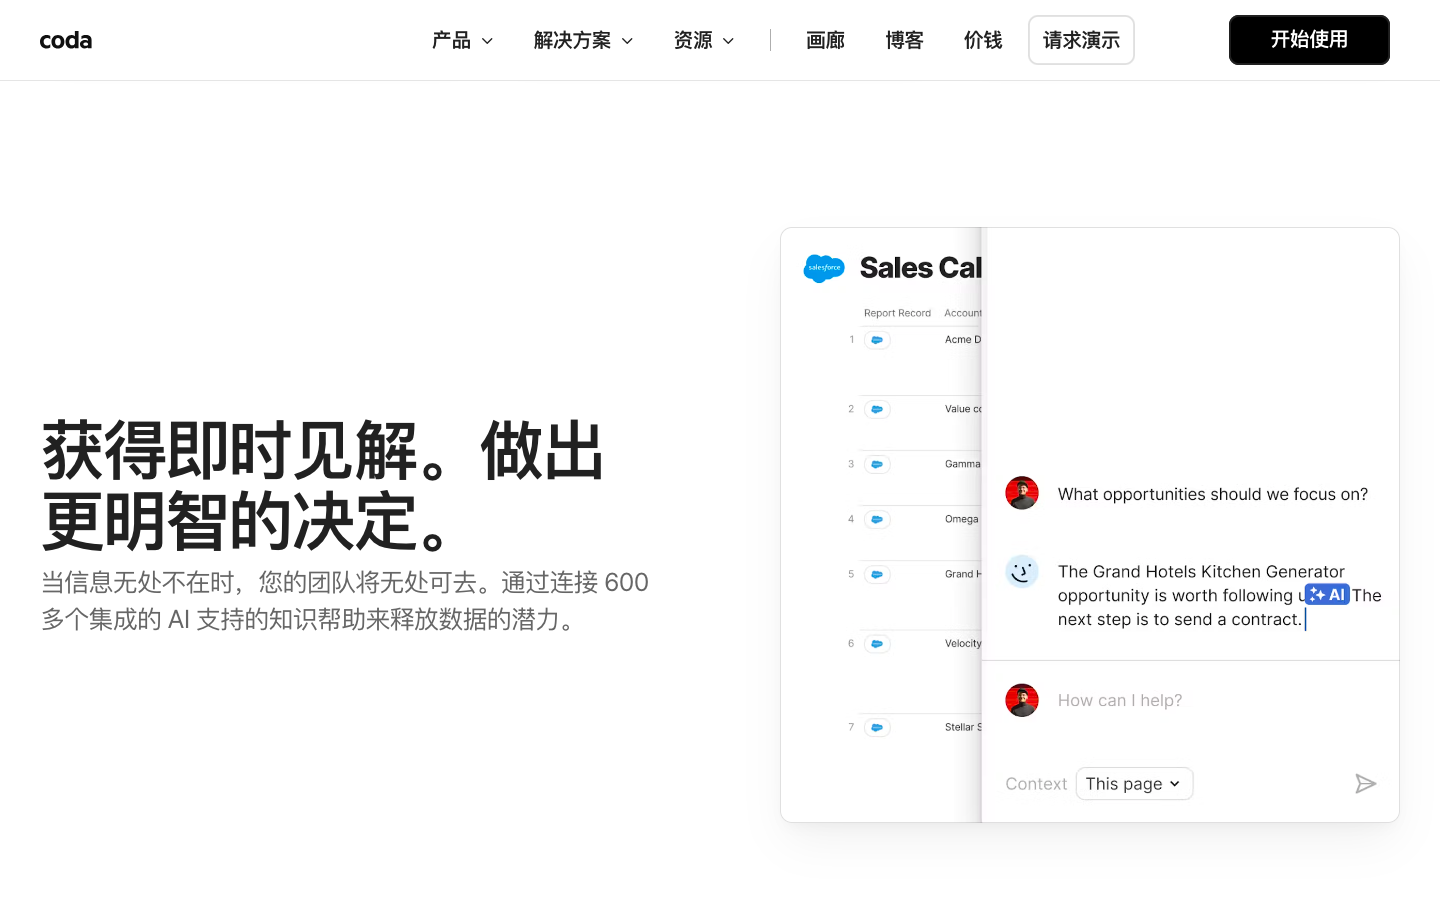
Task: Click the send arrow icon
Action: click(1365, 784)
